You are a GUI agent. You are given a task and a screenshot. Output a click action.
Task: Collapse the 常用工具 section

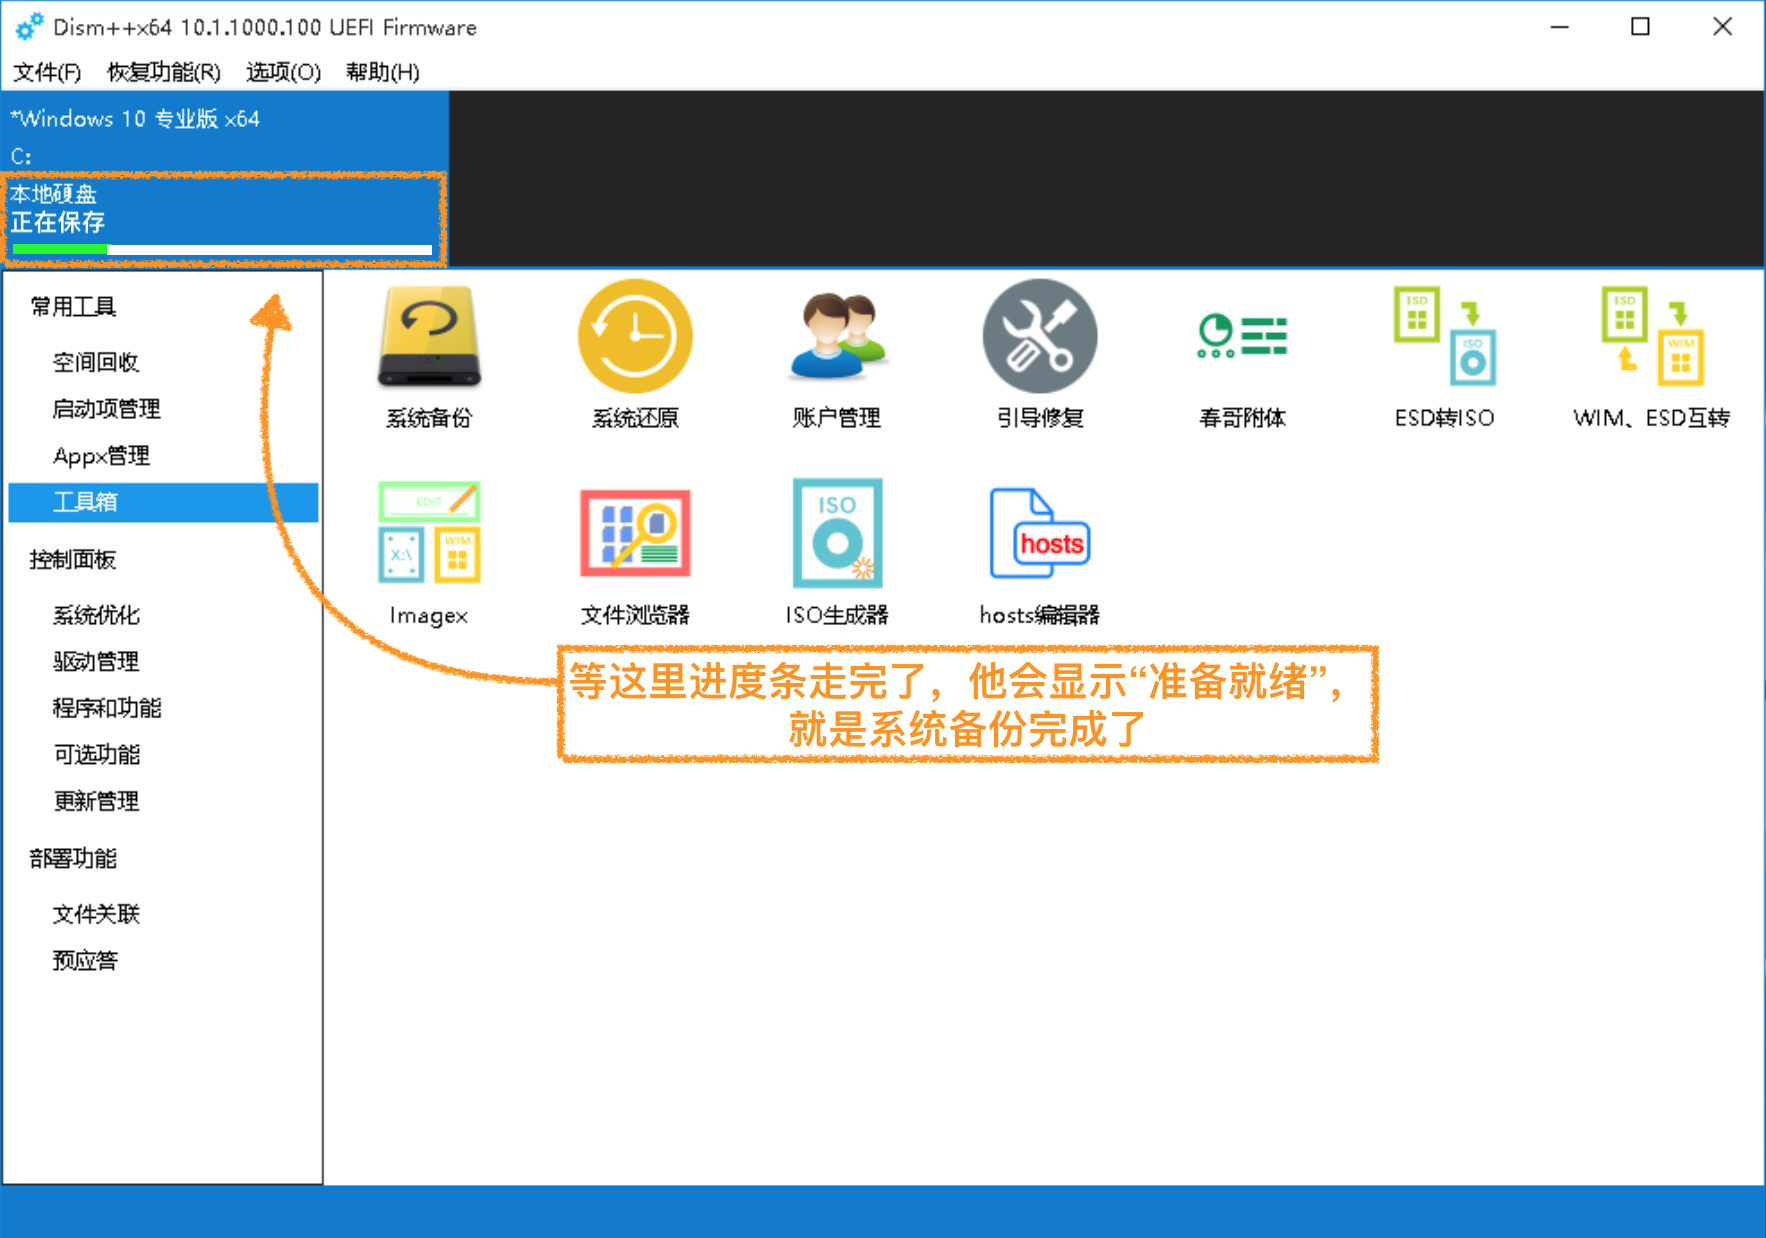point(71,307)
